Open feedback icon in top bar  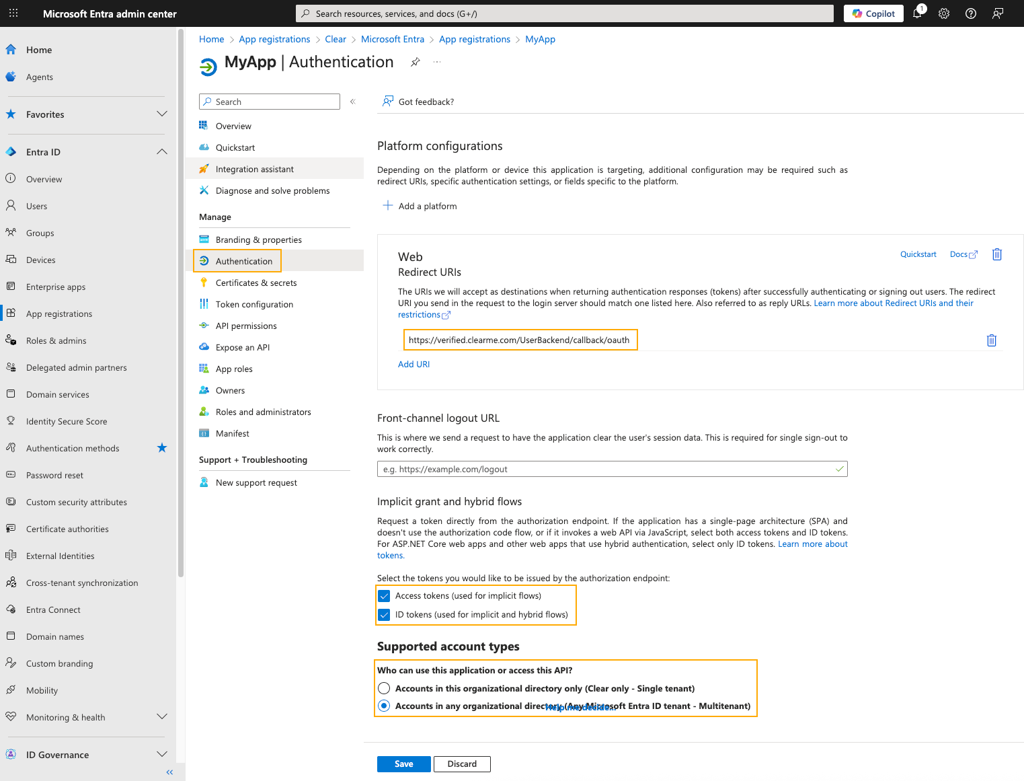tap(997, 13)
